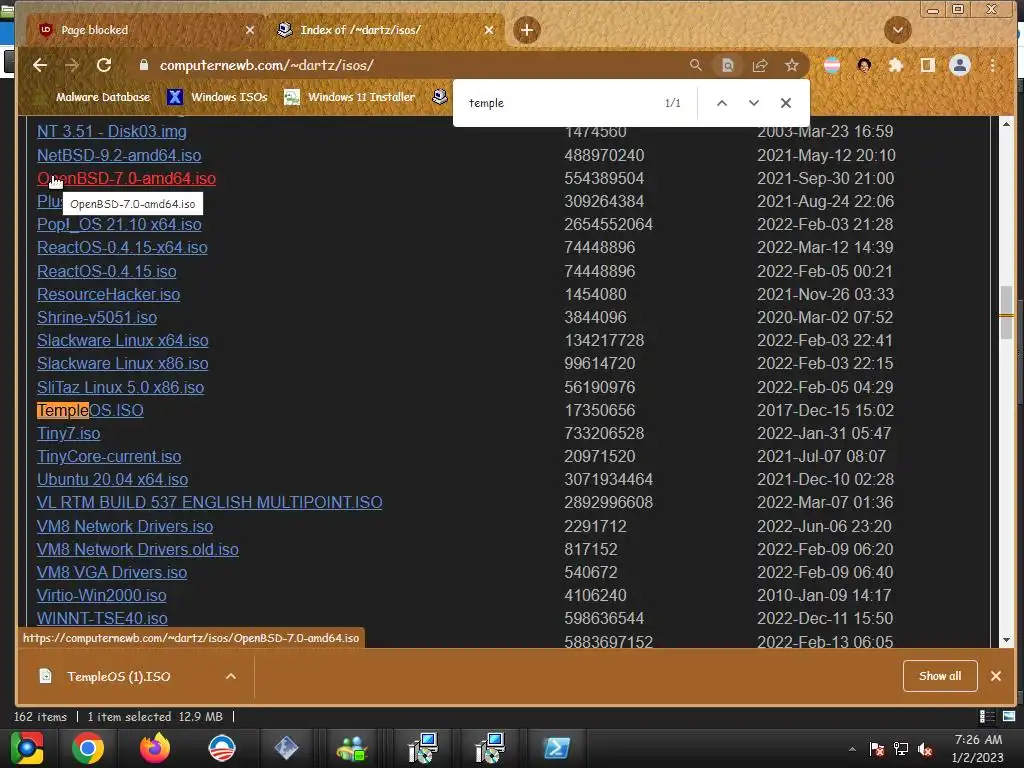Open a new browser tab
1024x768 pixels.
526,30
